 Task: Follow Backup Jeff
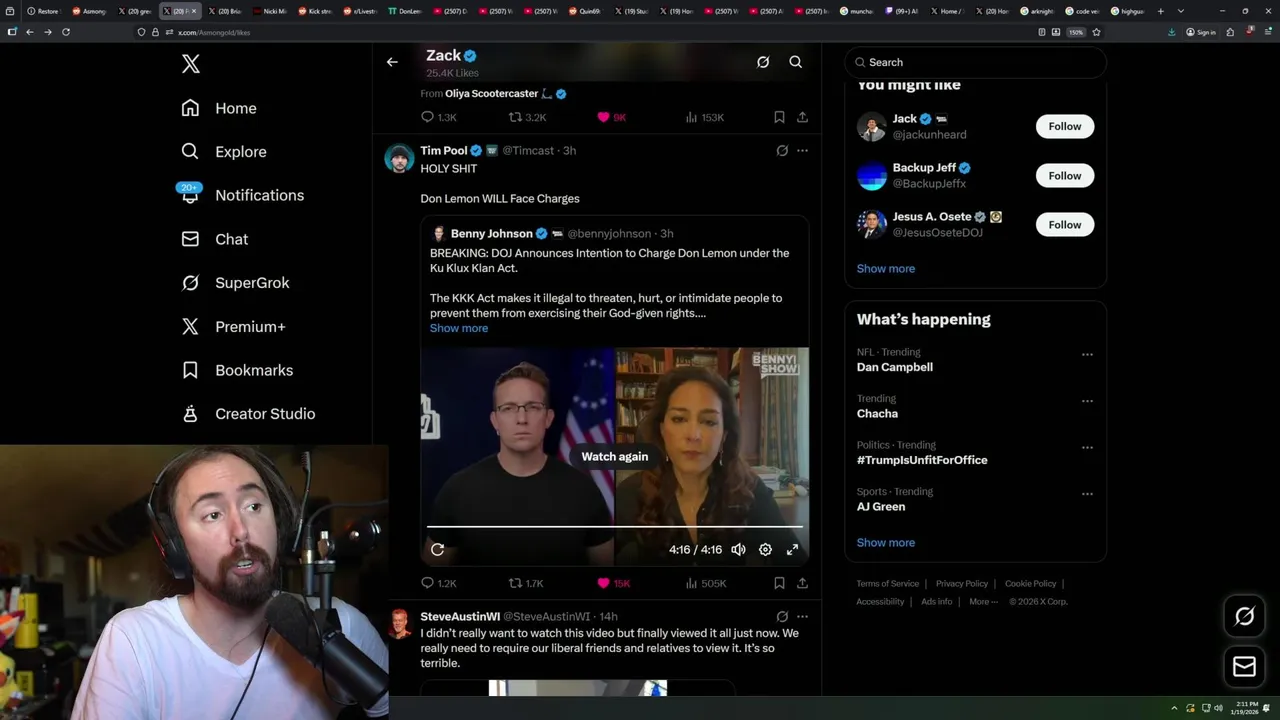1065,175
